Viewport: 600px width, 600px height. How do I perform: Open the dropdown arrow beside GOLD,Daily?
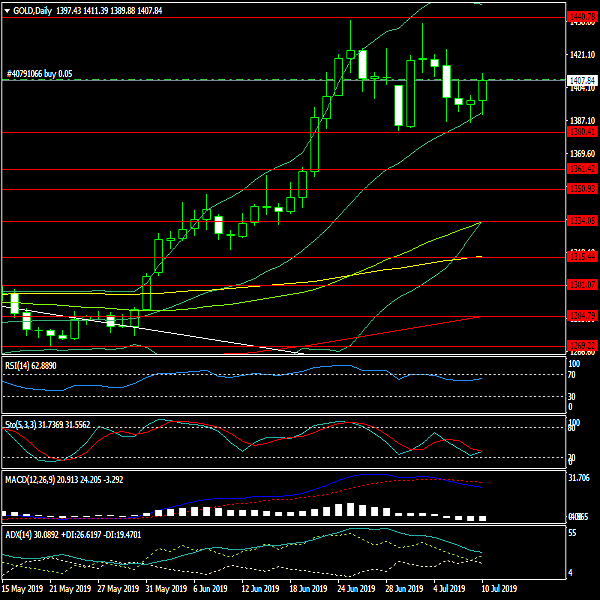pyautogui.click(x=6, y=10)
